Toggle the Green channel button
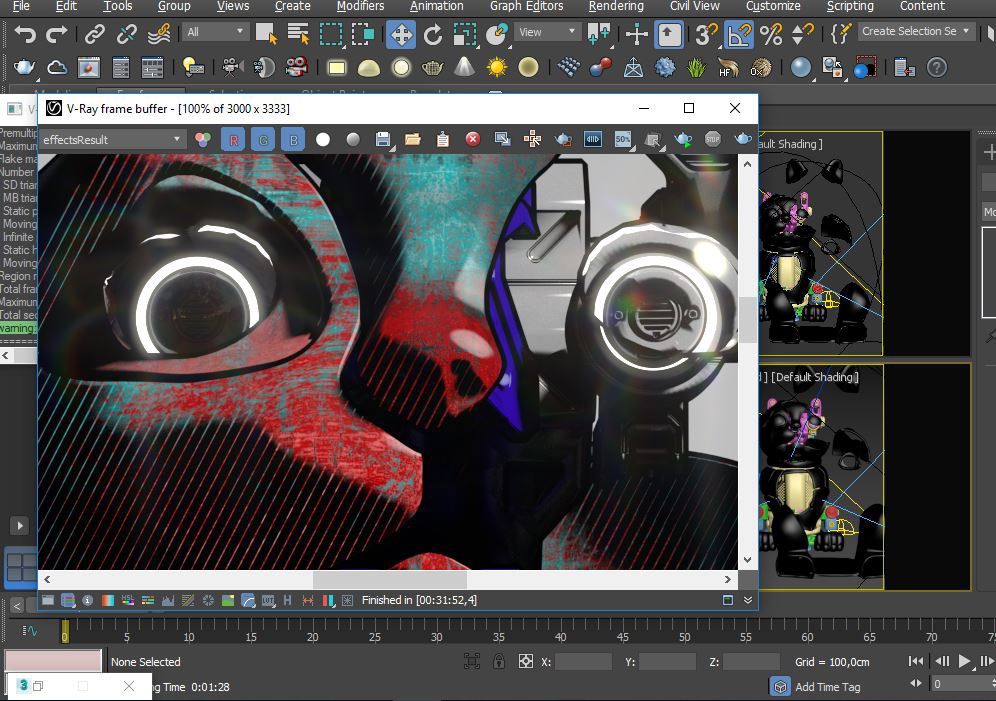 pos(263,140)
